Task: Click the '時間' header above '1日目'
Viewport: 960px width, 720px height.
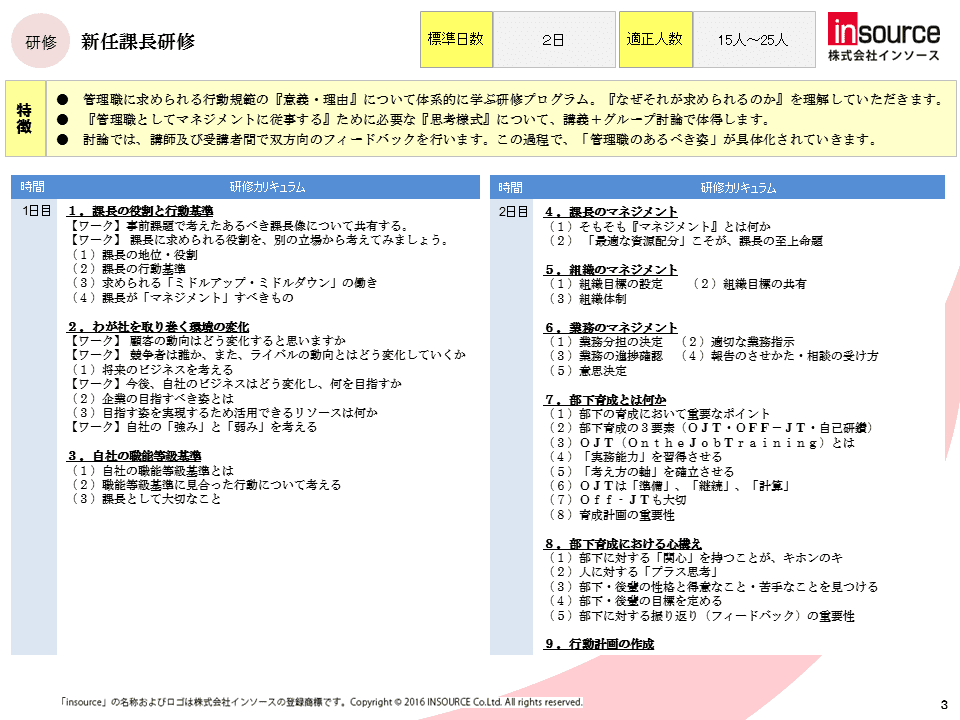Action: point(32,187)
